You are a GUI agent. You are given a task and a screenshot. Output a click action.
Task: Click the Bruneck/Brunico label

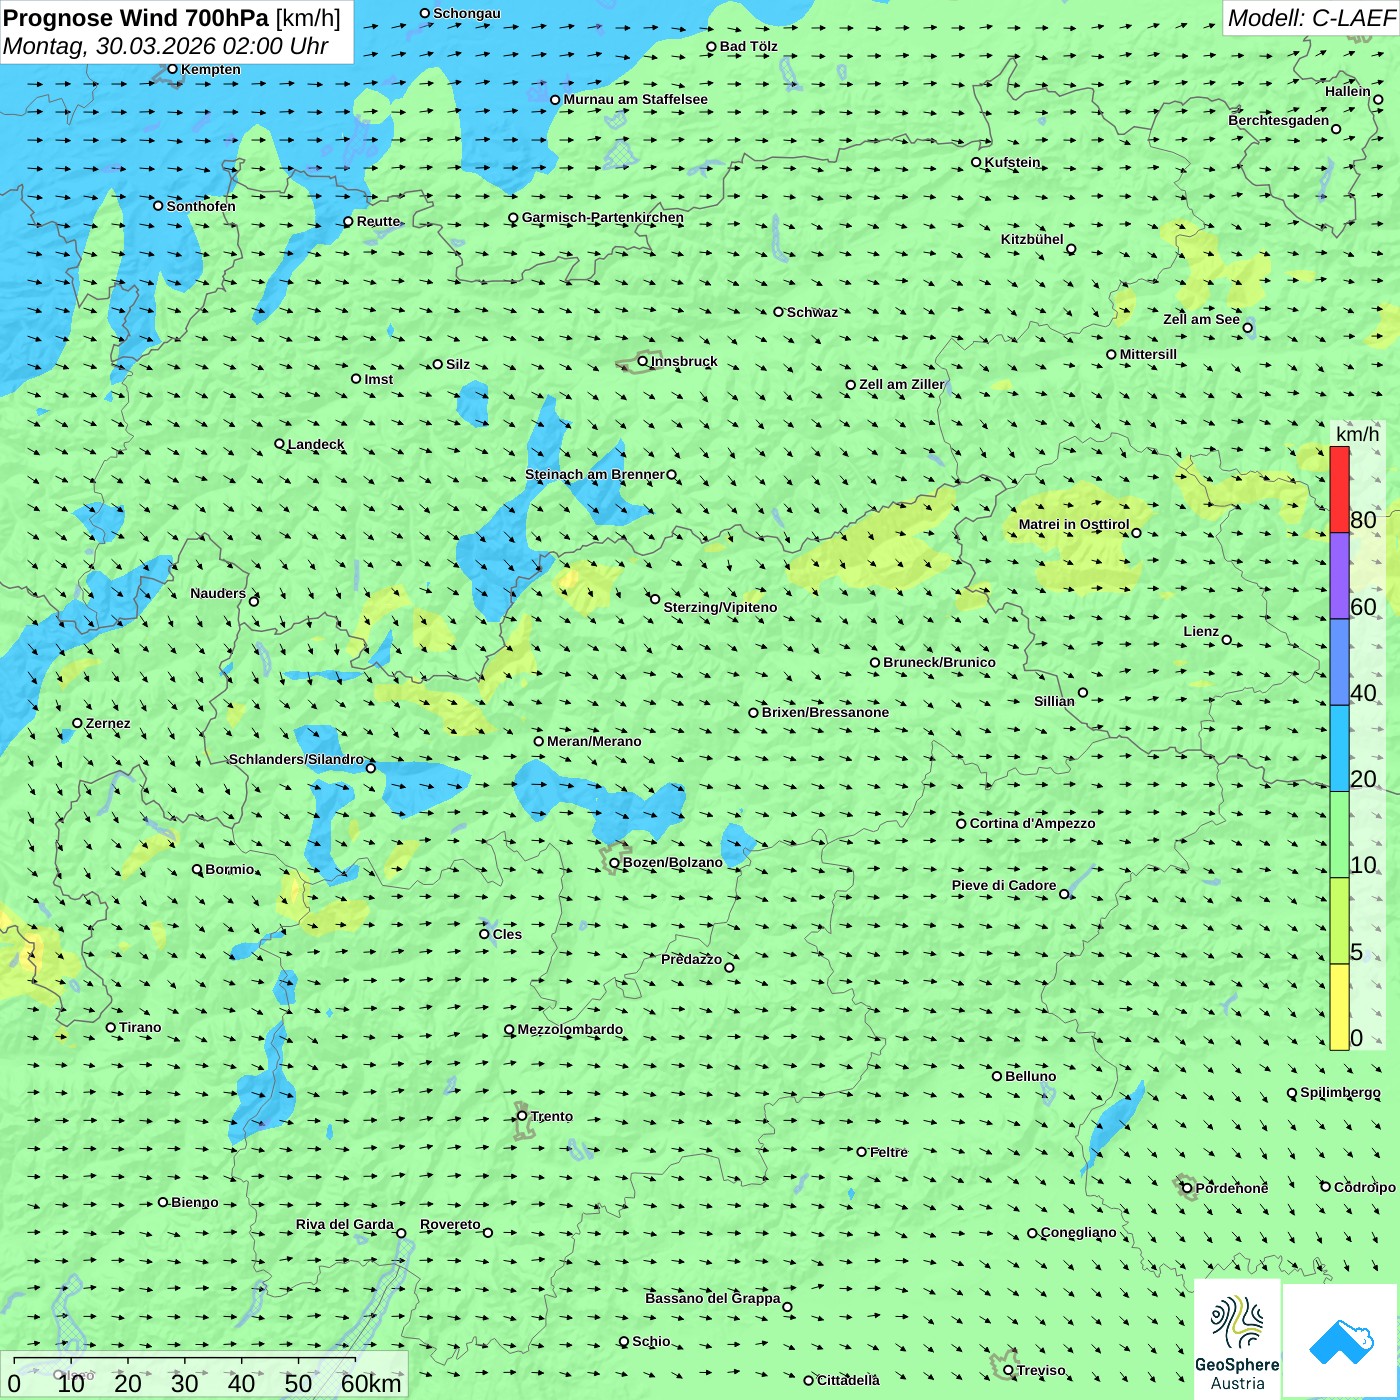point(939,662)
